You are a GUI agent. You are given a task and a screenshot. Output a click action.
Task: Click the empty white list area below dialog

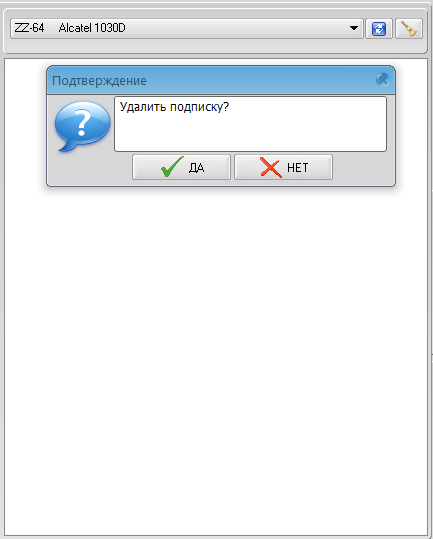(216, 361)
